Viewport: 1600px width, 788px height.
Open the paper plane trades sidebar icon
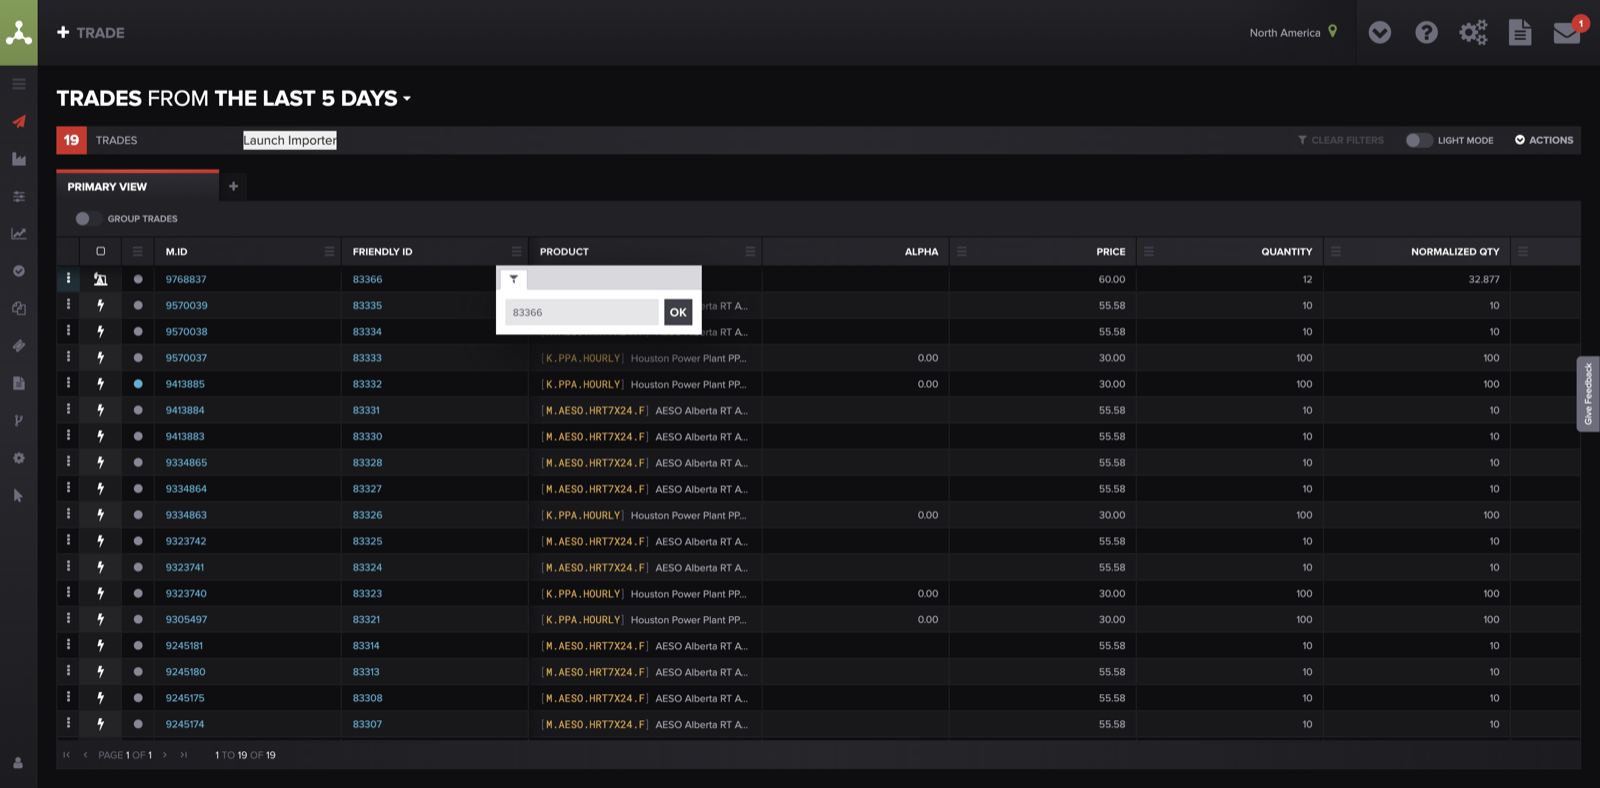[x=19, y=121]
